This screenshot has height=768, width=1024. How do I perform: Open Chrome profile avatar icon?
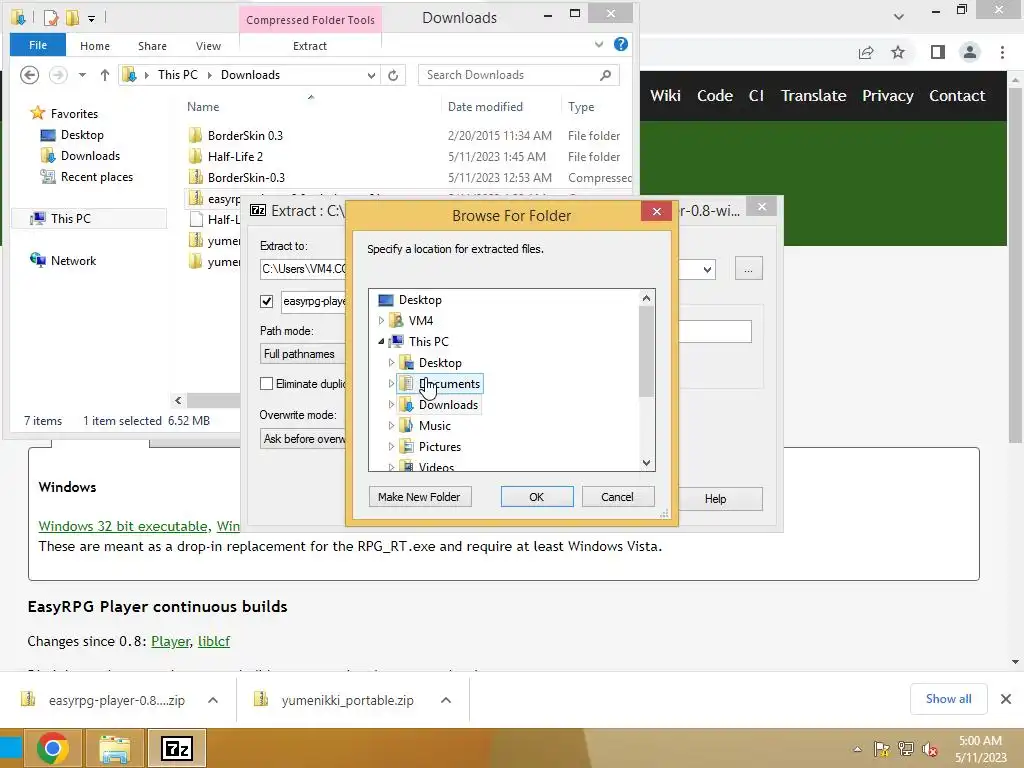click(x=970, y=52)
